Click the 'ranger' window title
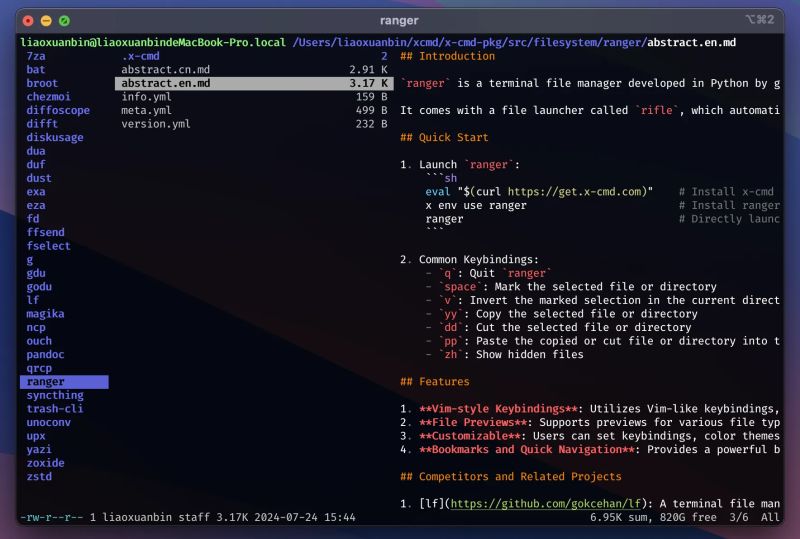 point(399,20)
